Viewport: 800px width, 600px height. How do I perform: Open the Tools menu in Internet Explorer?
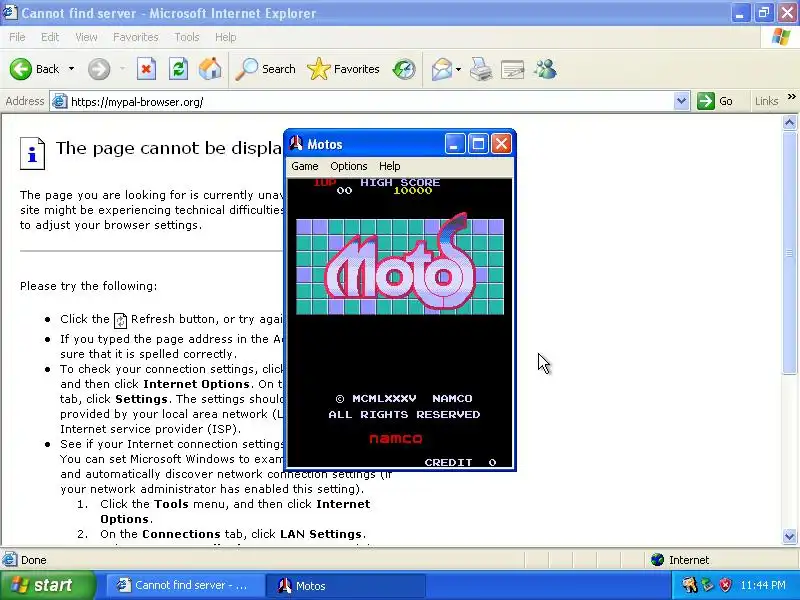[x=187, y=37]
